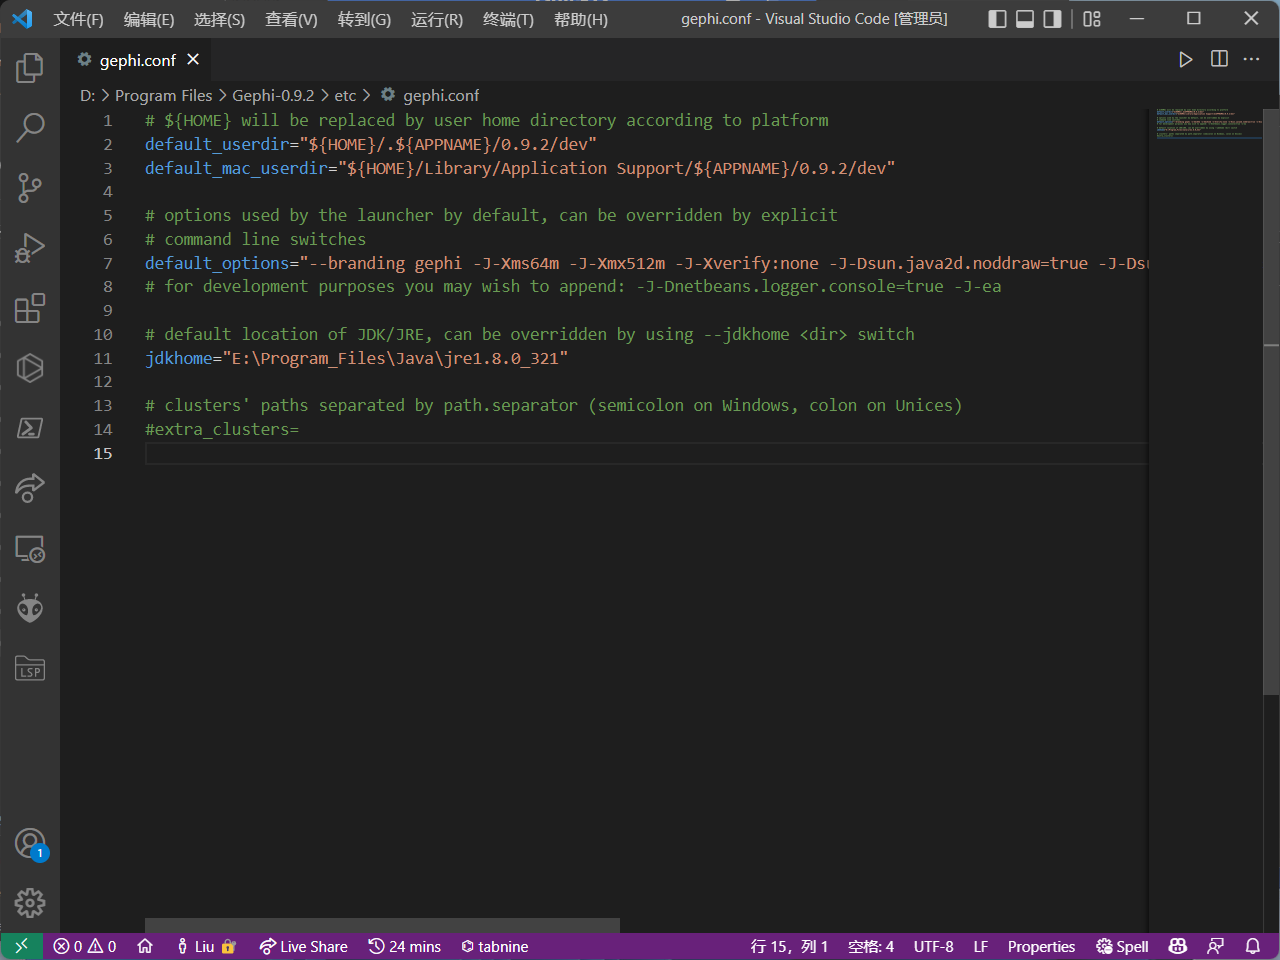Click the default_options line text
Screen dimensions: 1280x960
coord(646,263)
